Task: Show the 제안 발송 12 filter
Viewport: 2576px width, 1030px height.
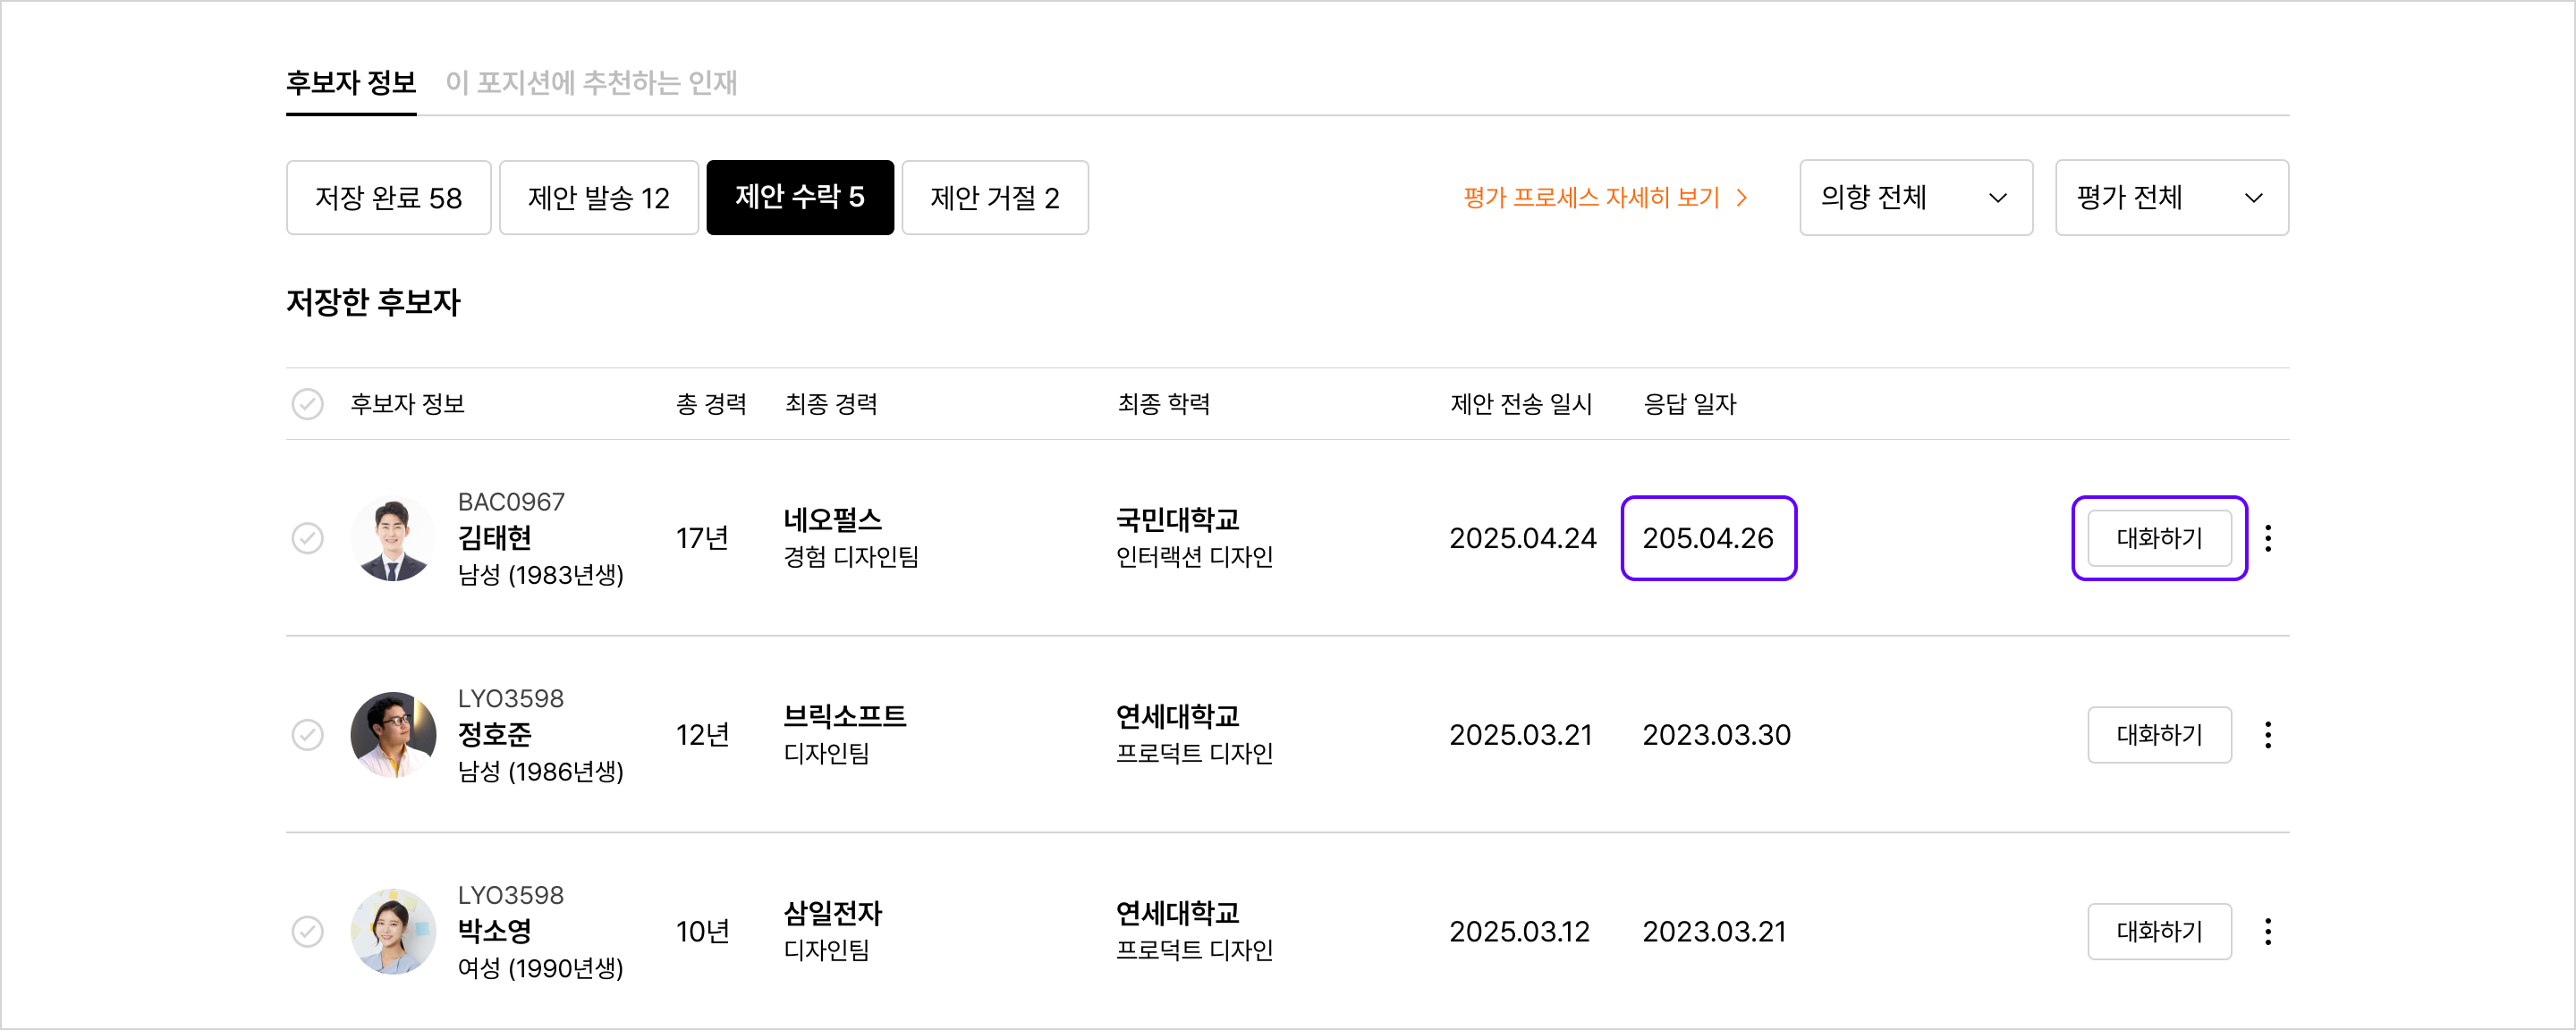Action: (598, 198)
